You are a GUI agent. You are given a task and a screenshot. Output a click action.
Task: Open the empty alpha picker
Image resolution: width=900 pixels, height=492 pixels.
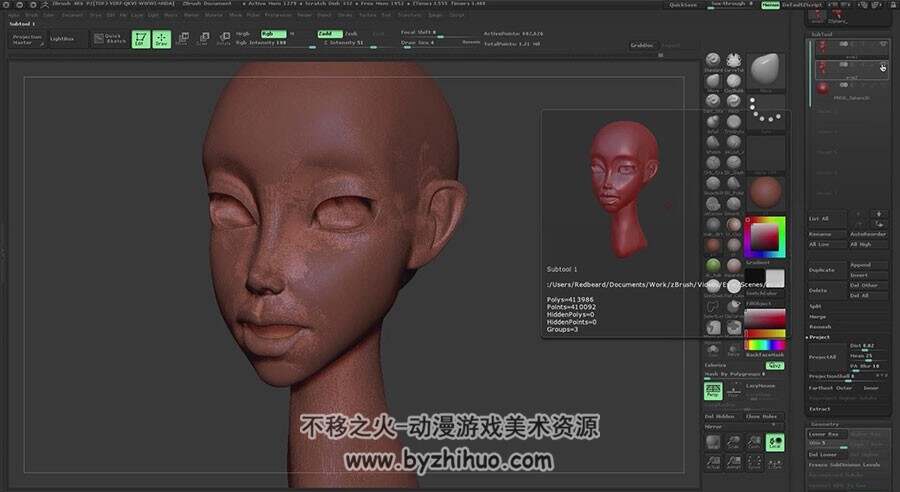point(766,154)
